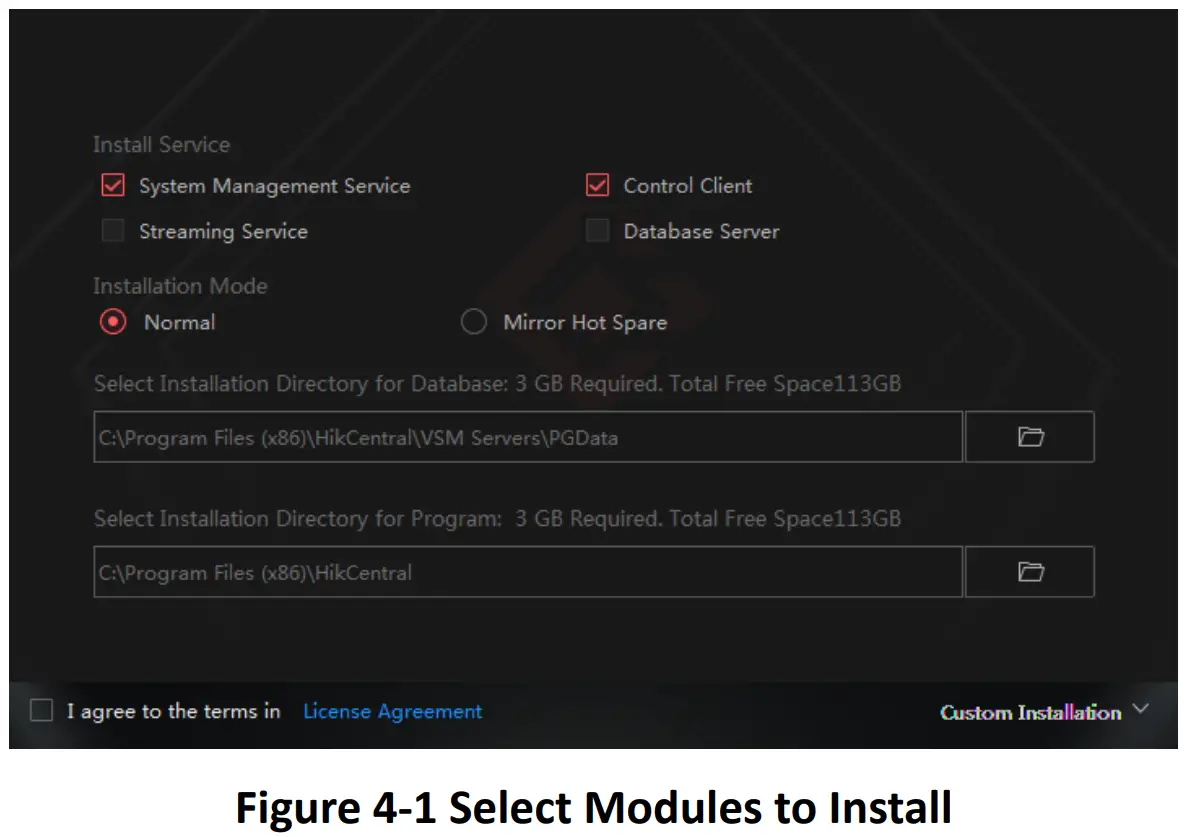Uncheck the System Management Service checkbox
Screen dimensions: 1185x837
pos(112,185)
